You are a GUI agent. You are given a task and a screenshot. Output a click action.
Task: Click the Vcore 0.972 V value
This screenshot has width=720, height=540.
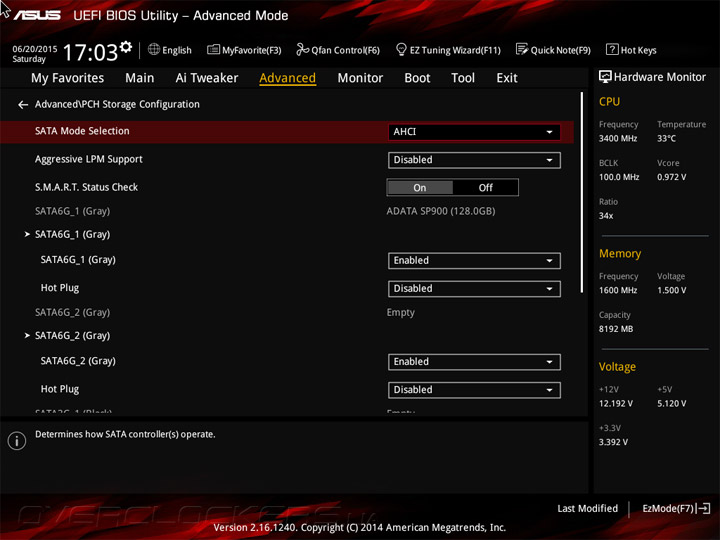pyautogui.click(x=671, y=177)
